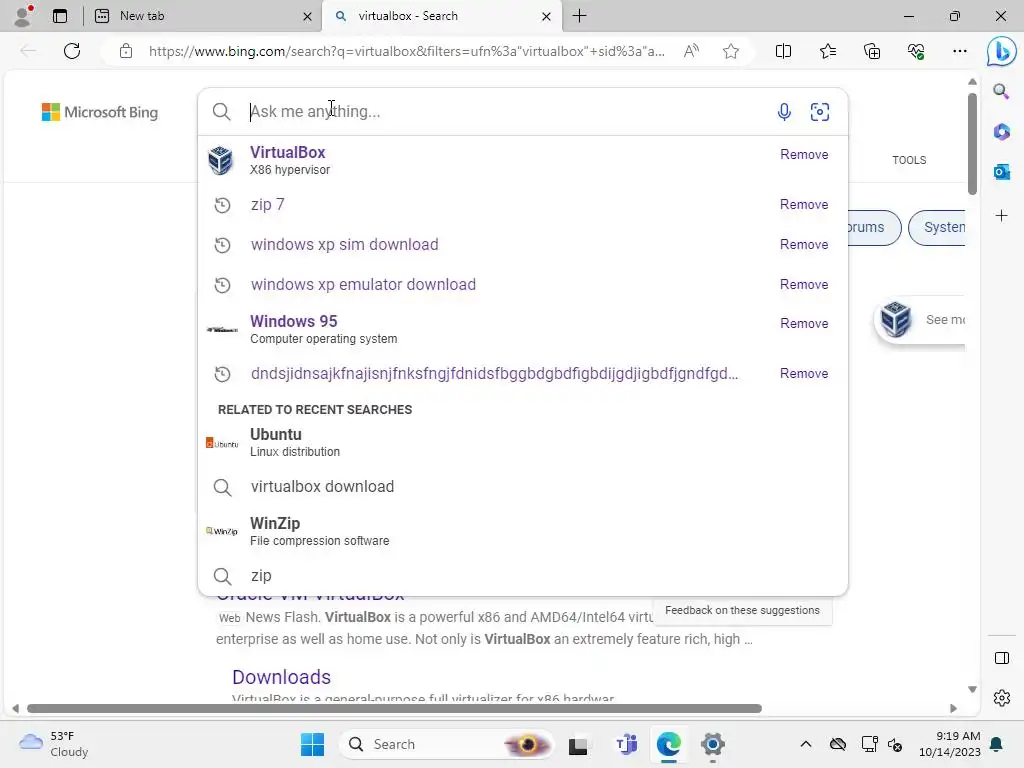Select 'virtualbox download' suggestion
Viewport: 1024px width, 768px height.
point(522,487)
